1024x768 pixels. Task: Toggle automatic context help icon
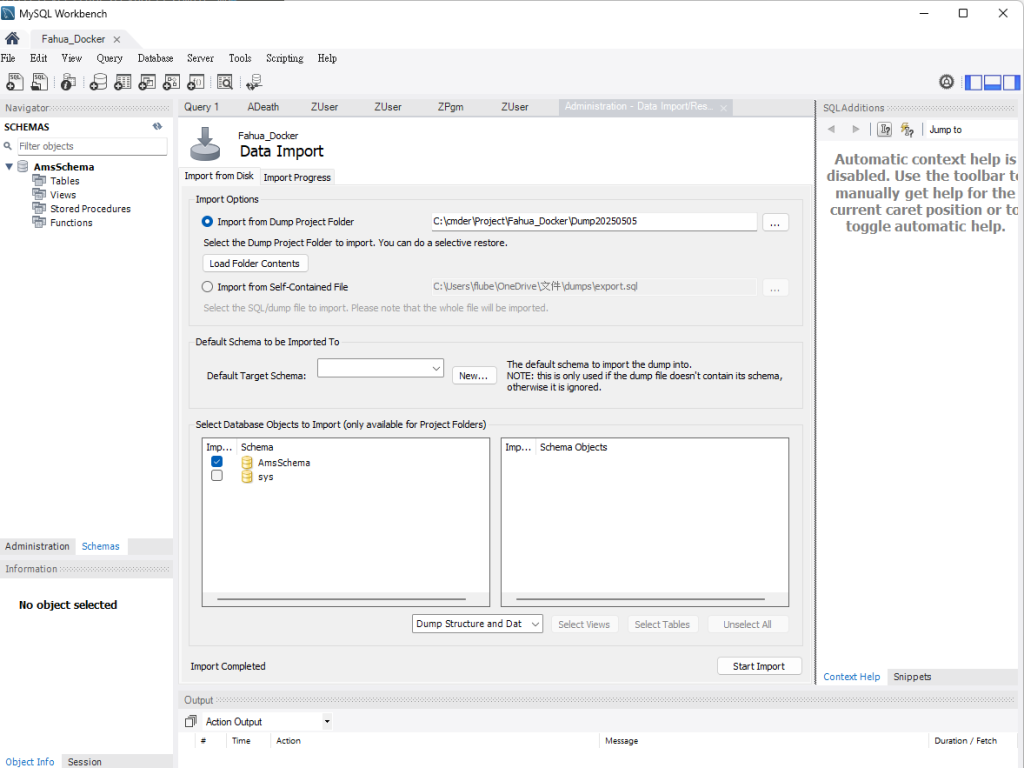907,129
